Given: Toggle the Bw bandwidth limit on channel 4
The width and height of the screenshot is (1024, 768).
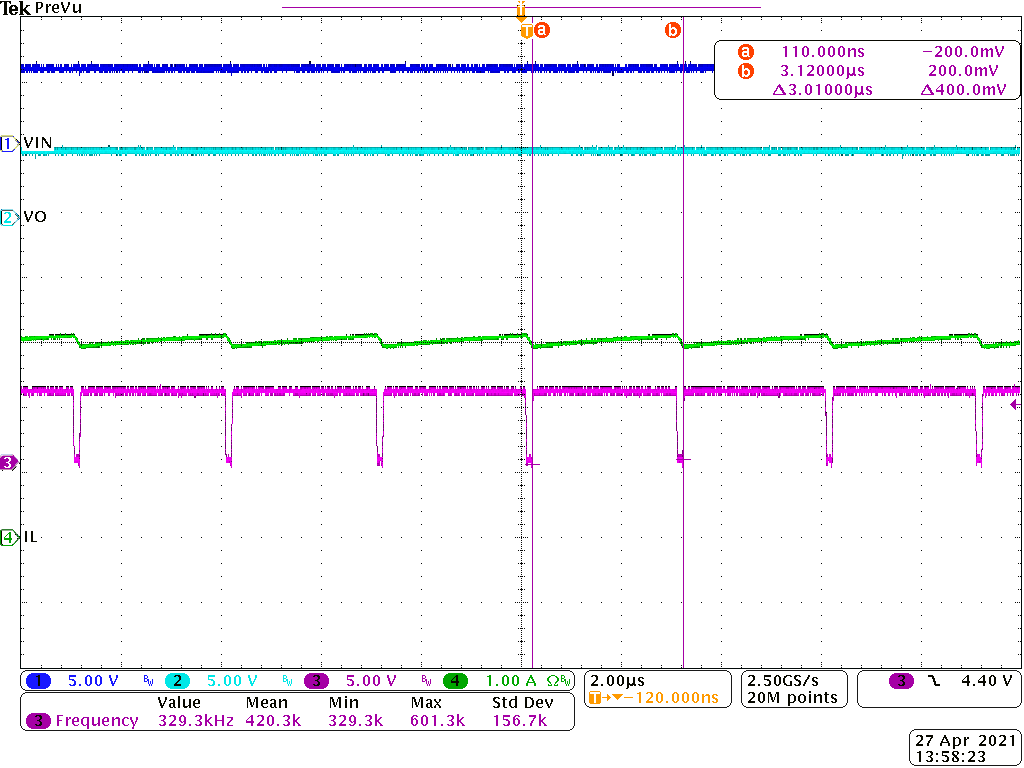Looking at the screenshot, I should pos(563,680).
